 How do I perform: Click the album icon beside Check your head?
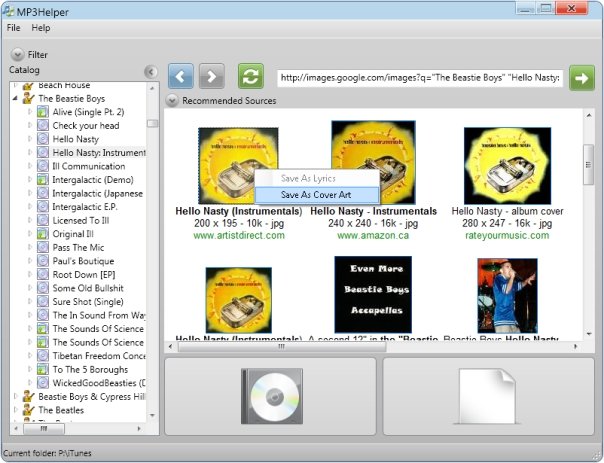[x=43, y=125]
